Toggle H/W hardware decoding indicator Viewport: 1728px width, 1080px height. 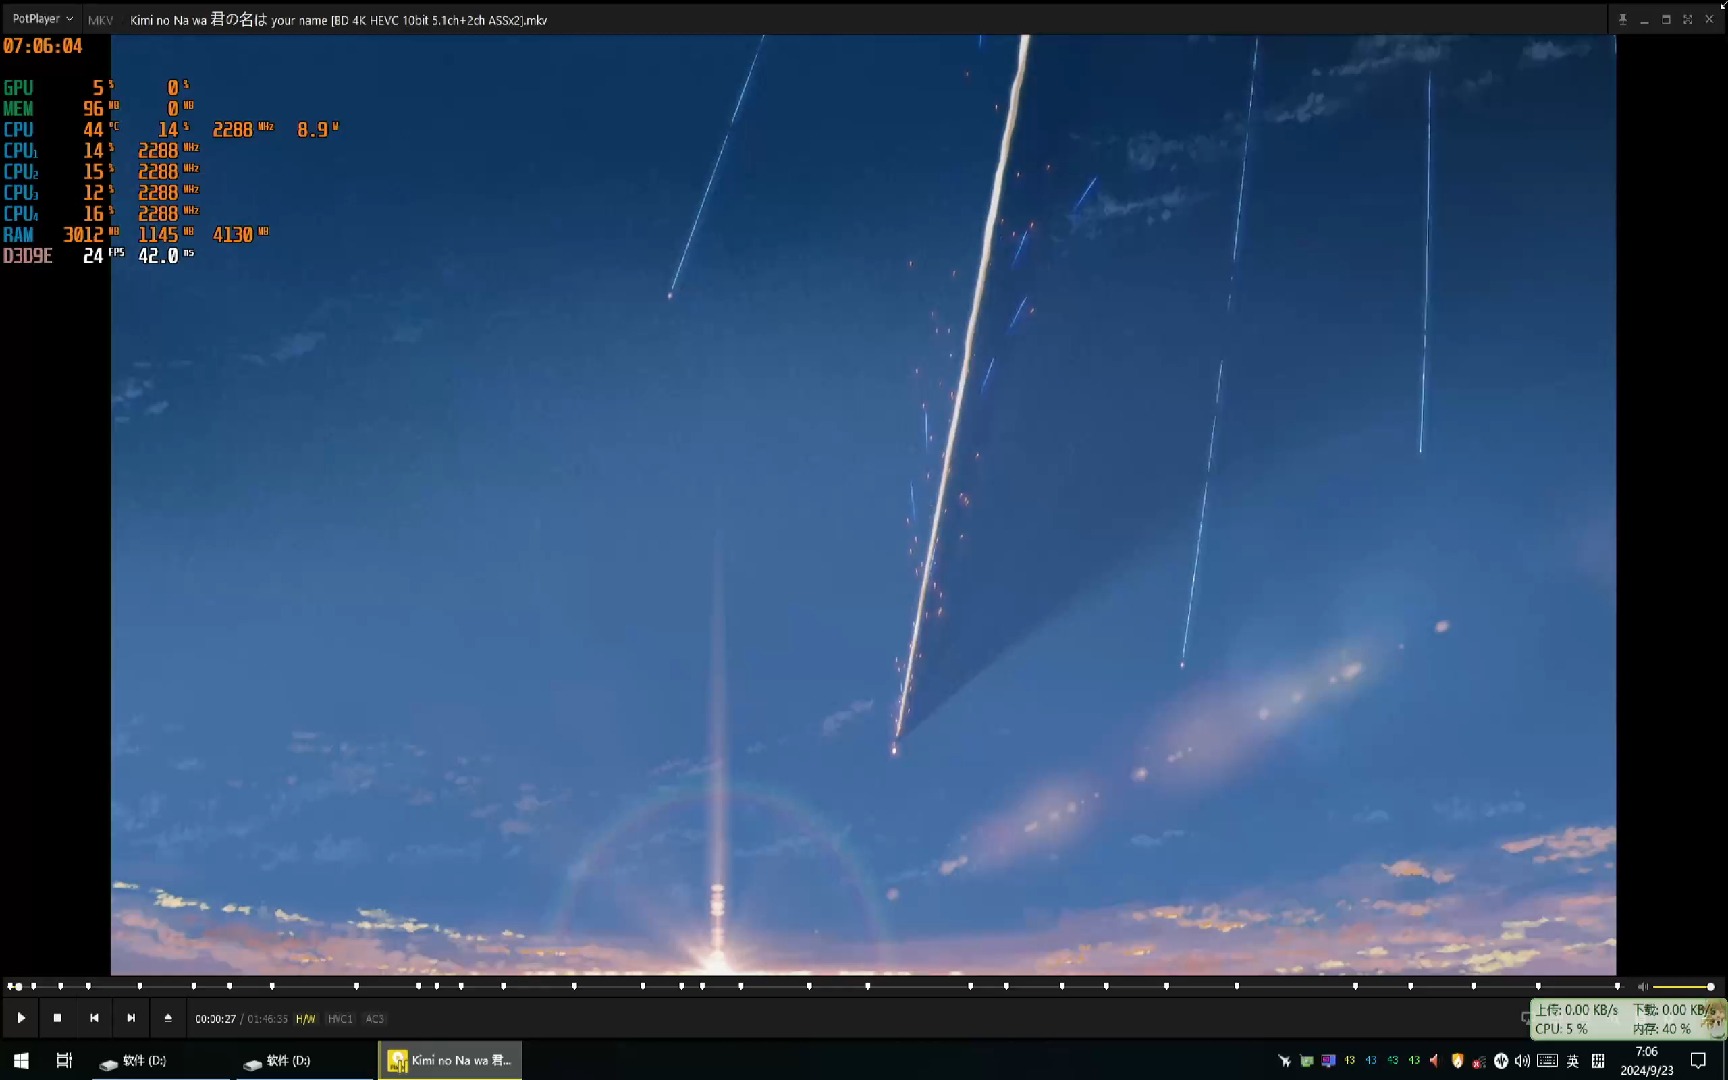[306, 1019]
